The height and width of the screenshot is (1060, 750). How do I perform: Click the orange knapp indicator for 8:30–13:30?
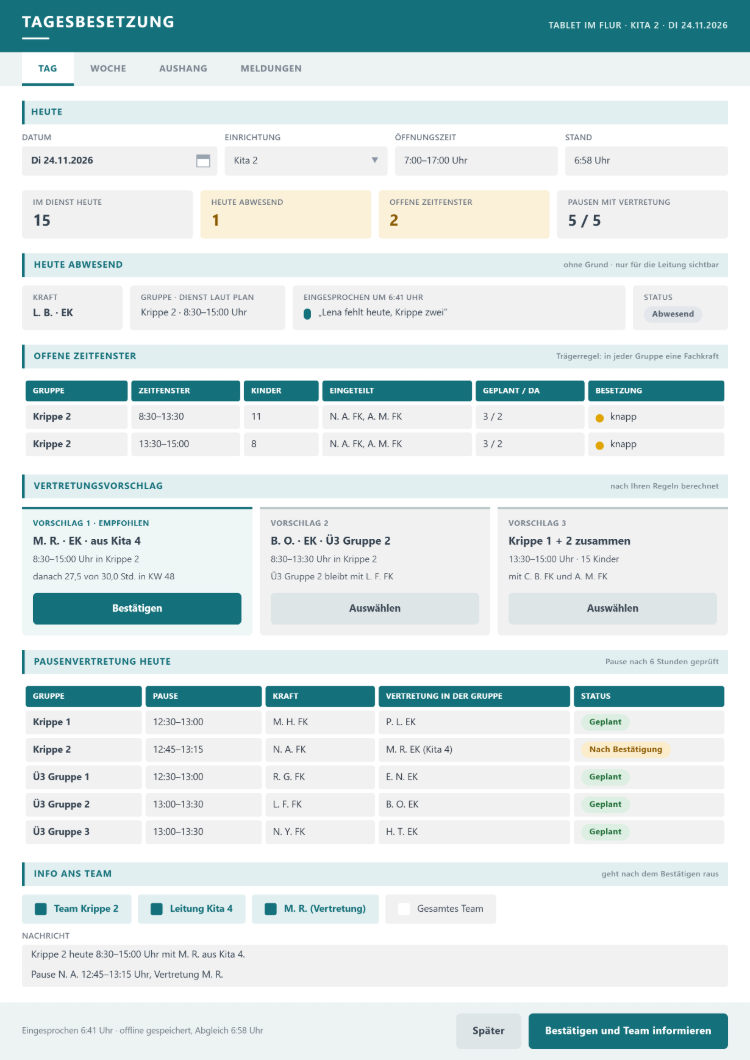point(599,418)
